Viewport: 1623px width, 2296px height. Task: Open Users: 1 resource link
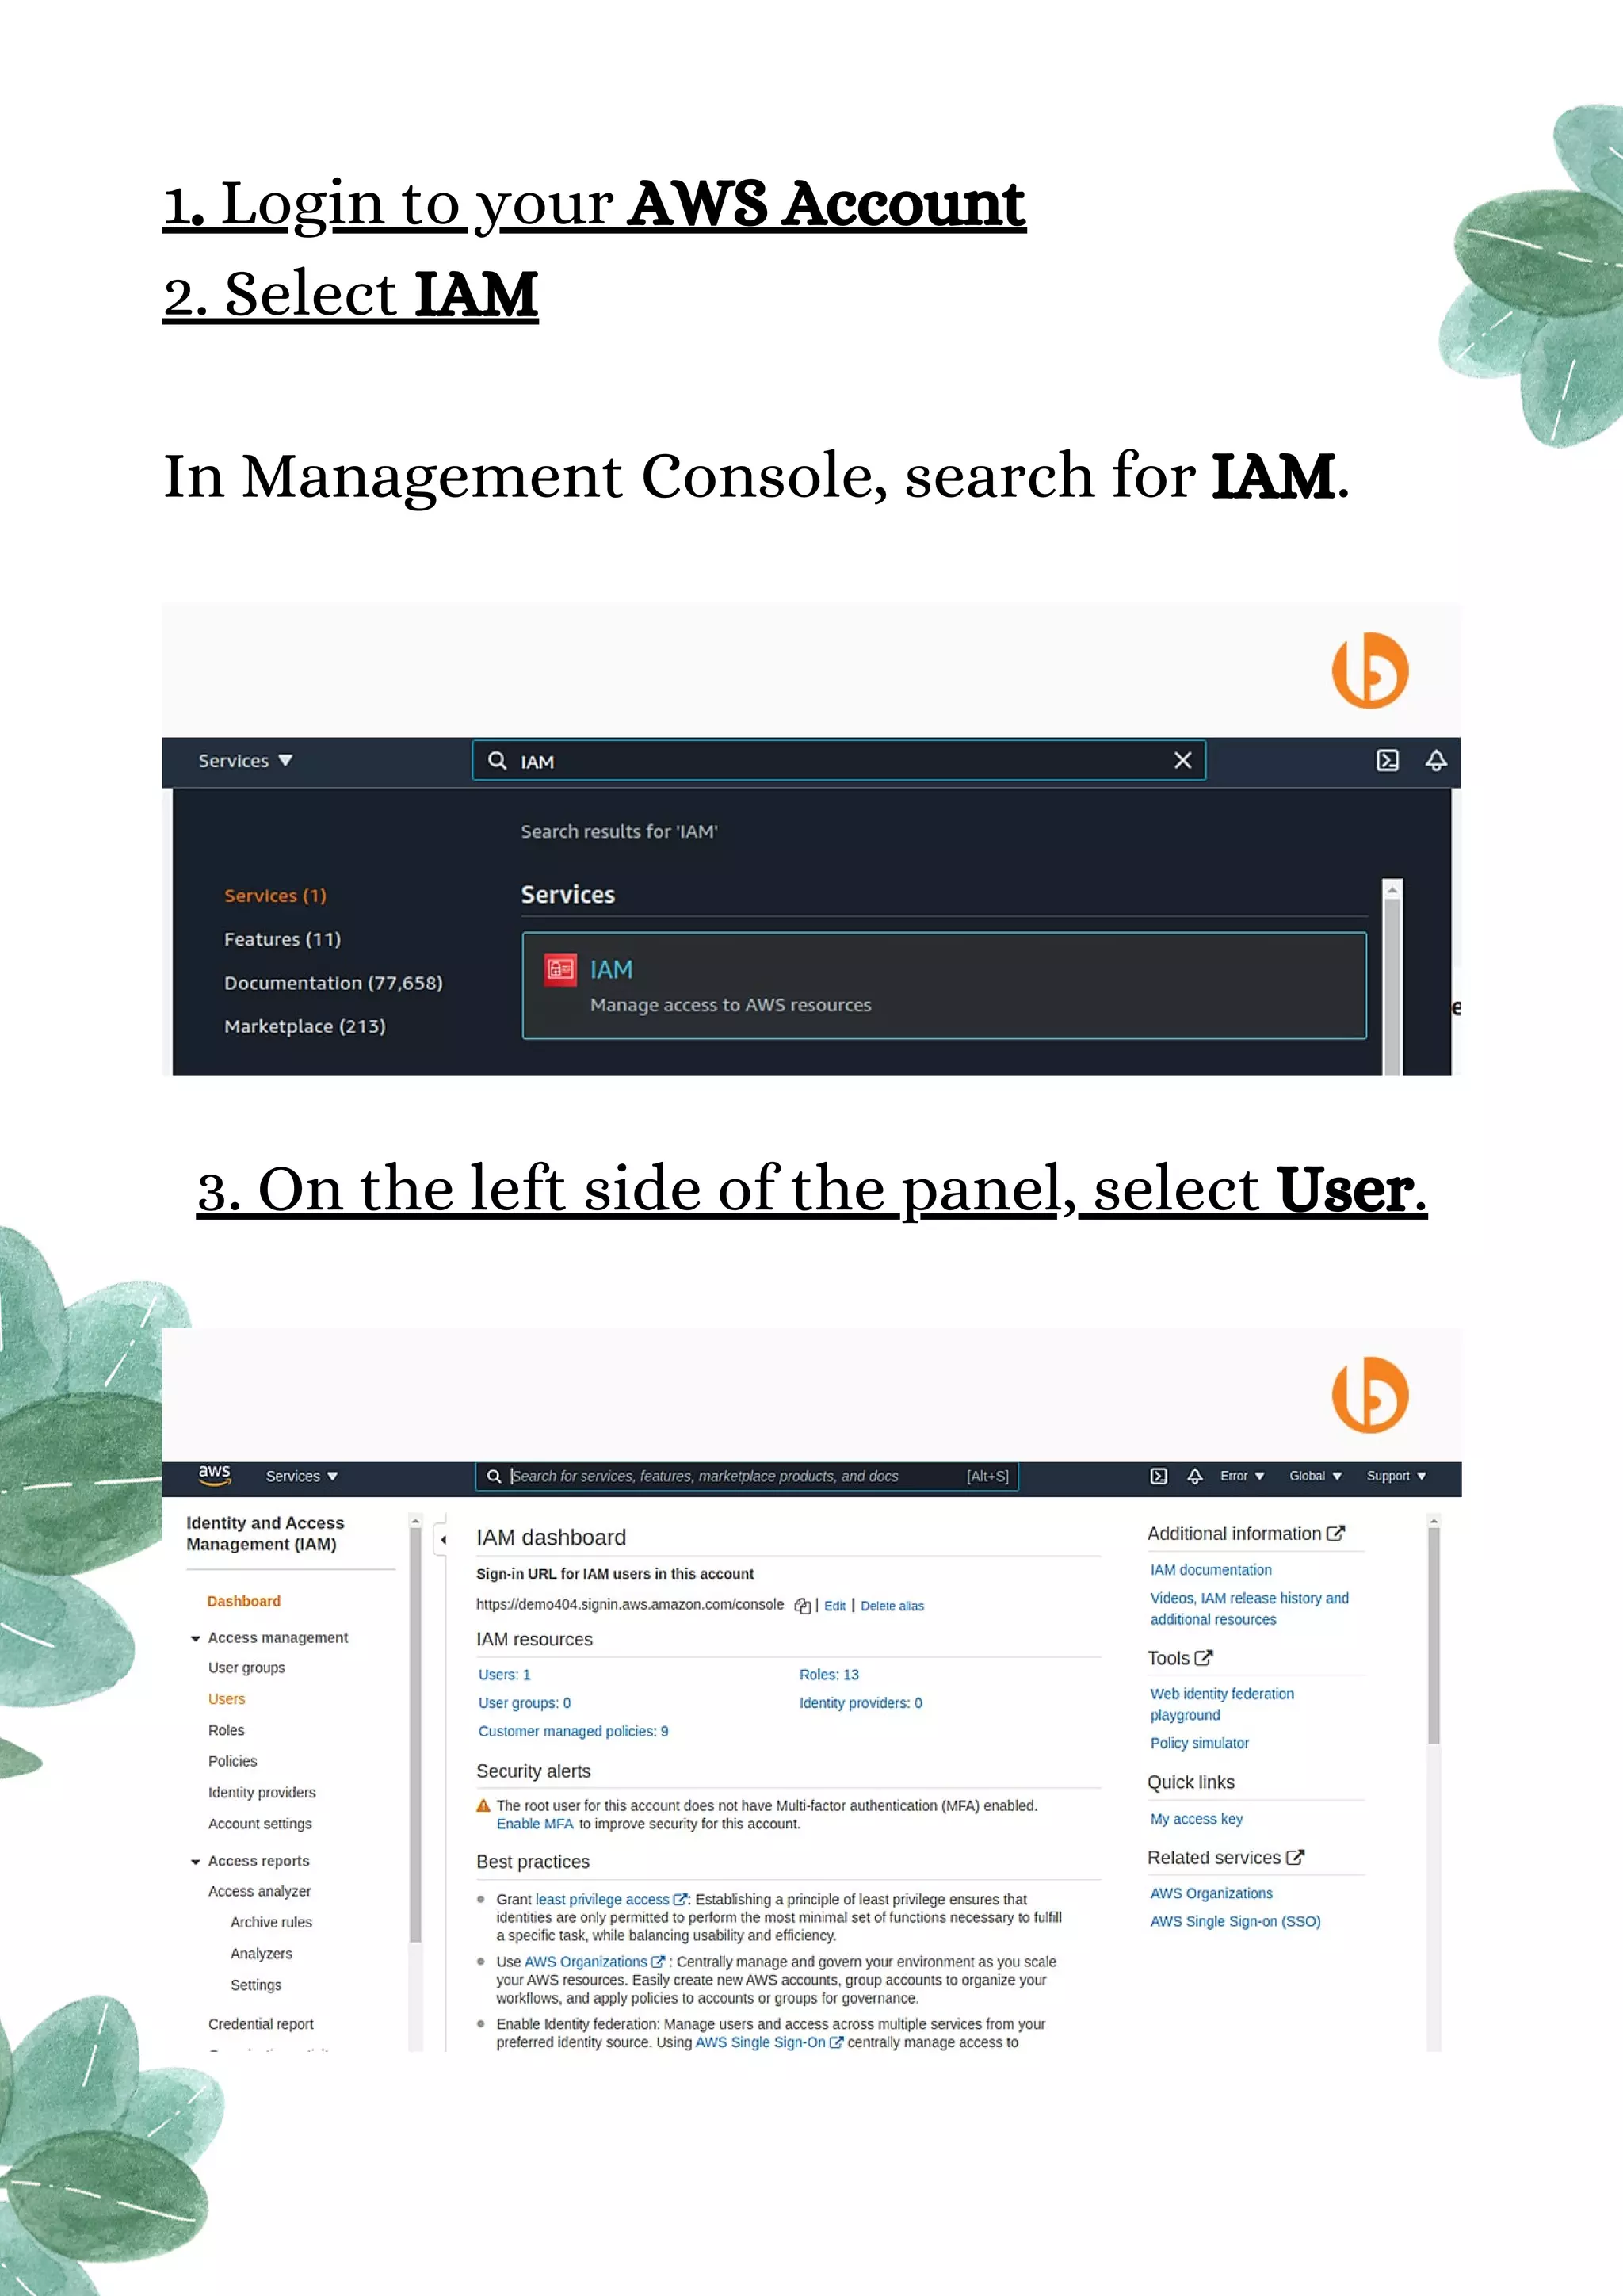[x=504, y=1675]
